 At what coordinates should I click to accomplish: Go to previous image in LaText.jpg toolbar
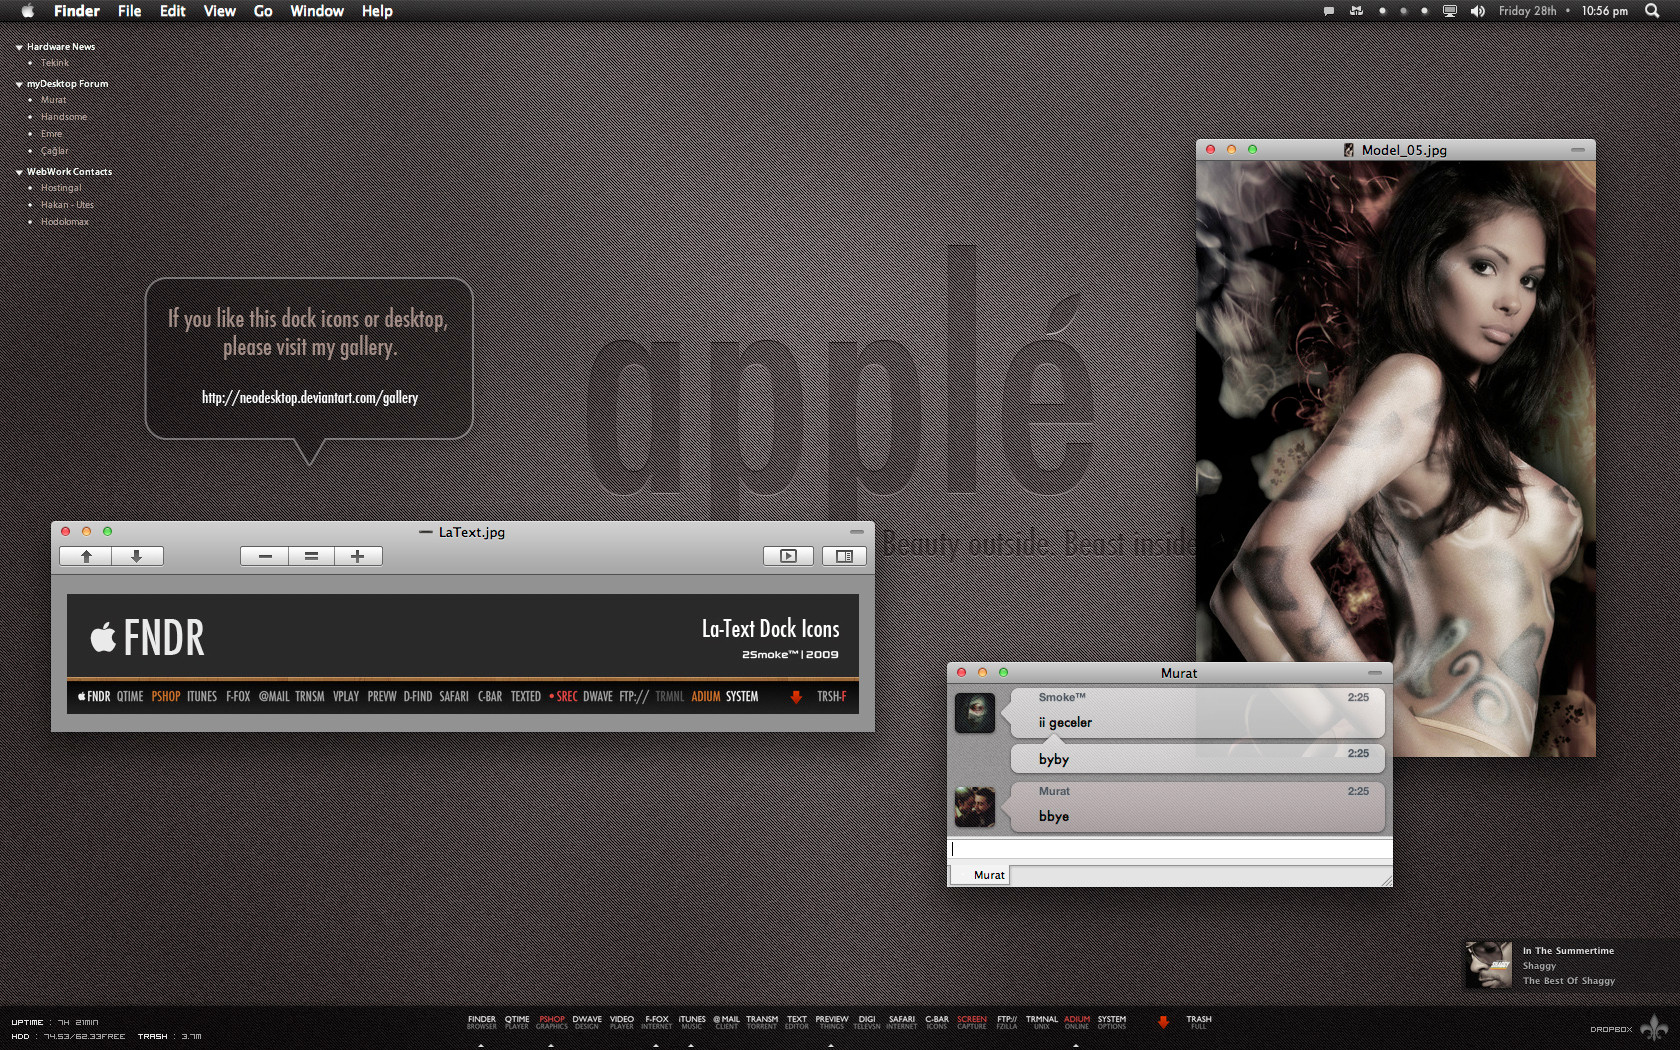click(86, 556)
